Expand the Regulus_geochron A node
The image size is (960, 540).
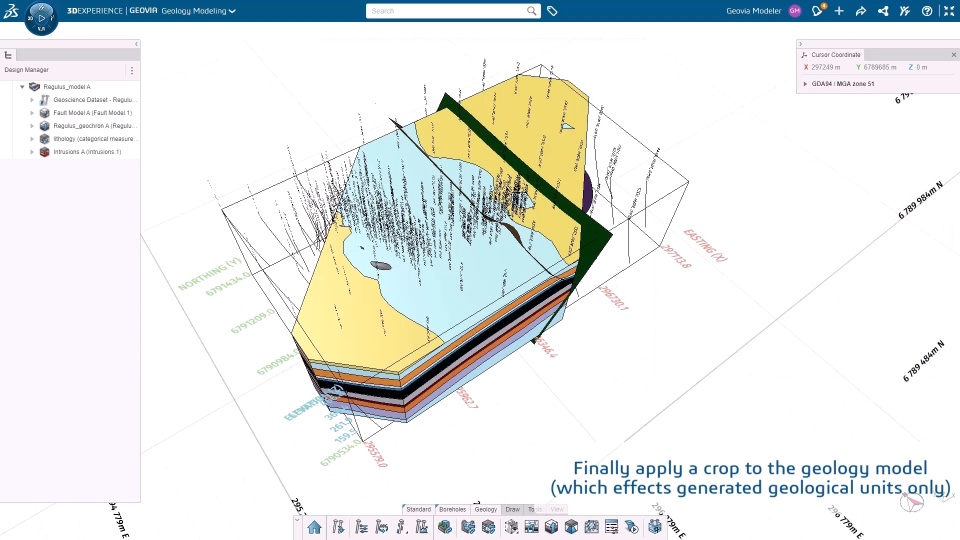tap(32, 126)
